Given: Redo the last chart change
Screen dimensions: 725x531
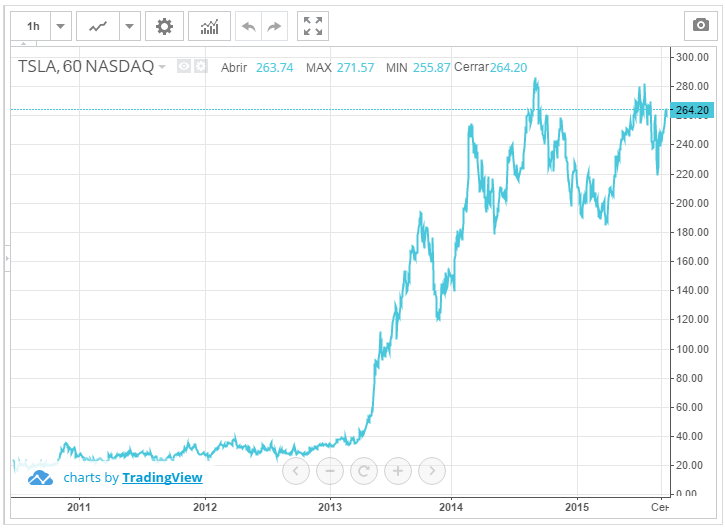Looking at the screenshot, I should [x=274, y=26].
